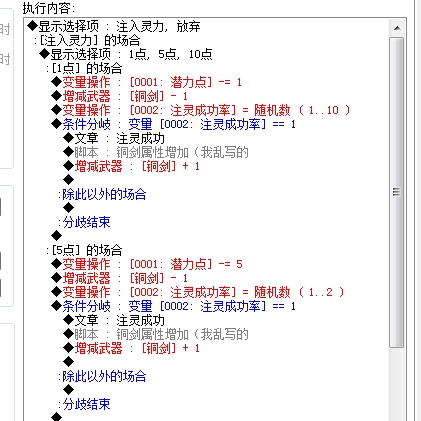Select the '文章 : 注灵成功' row inside the [1点] branch
The width and height of the screenshot is (421, 421).
[x=114, y=138]
